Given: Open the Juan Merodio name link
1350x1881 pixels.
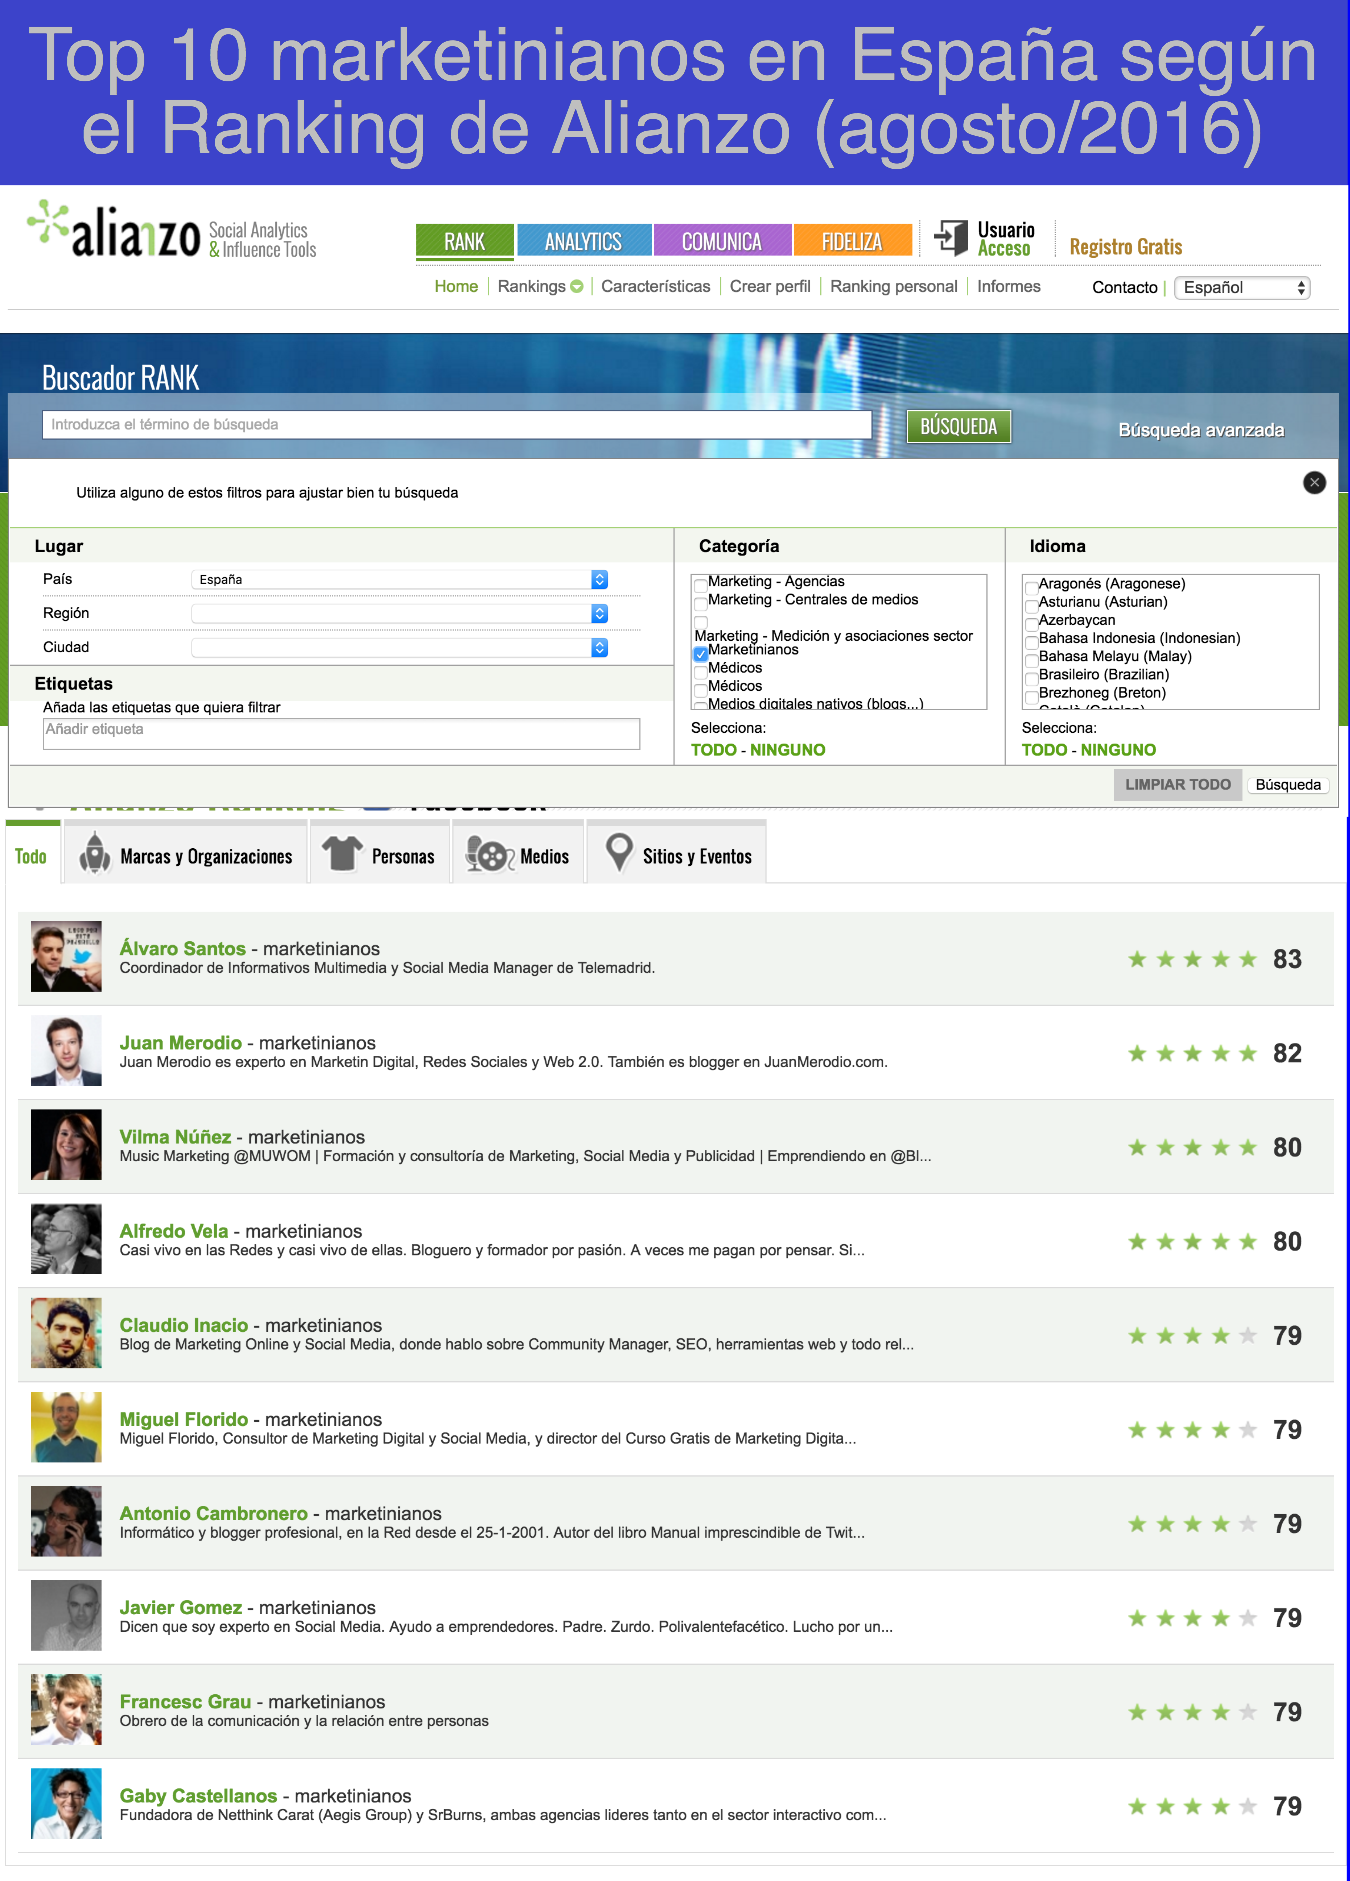Looking at the screenshot, I should point(181,1042).
